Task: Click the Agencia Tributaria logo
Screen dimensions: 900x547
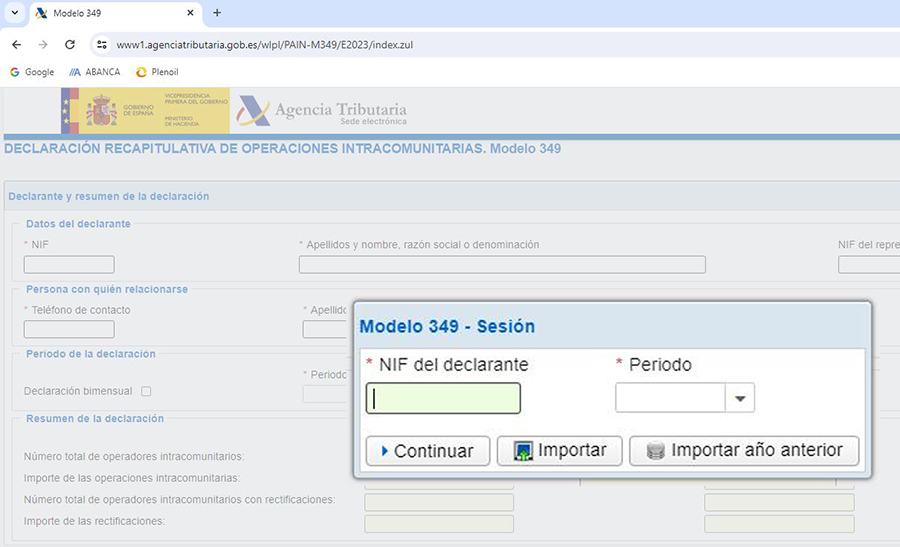Action: pyautogui.click(x=323, y=111)
